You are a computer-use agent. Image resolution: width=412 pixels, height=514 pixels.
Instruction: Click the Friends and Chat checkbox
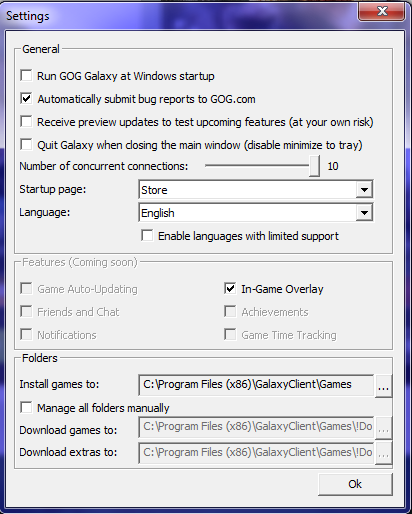point(26,311)
